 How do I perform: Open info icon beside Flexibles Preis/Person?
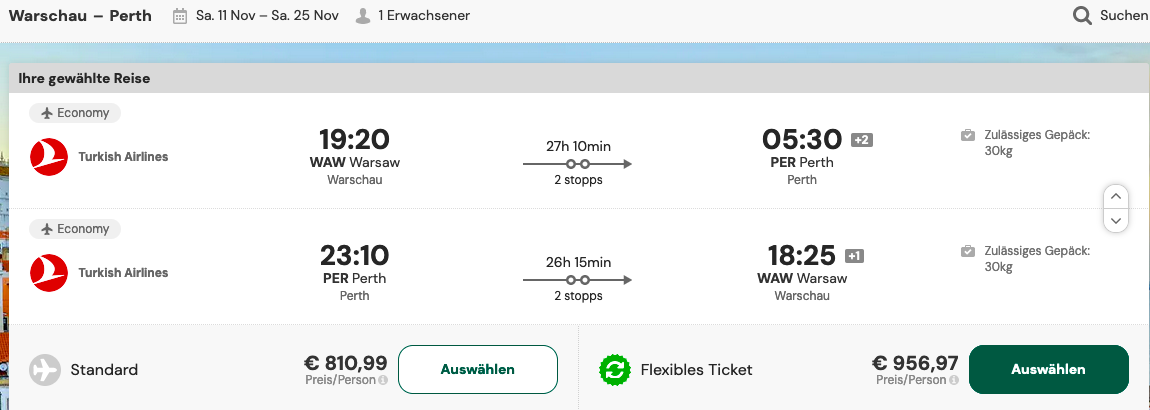coord(953,380)
